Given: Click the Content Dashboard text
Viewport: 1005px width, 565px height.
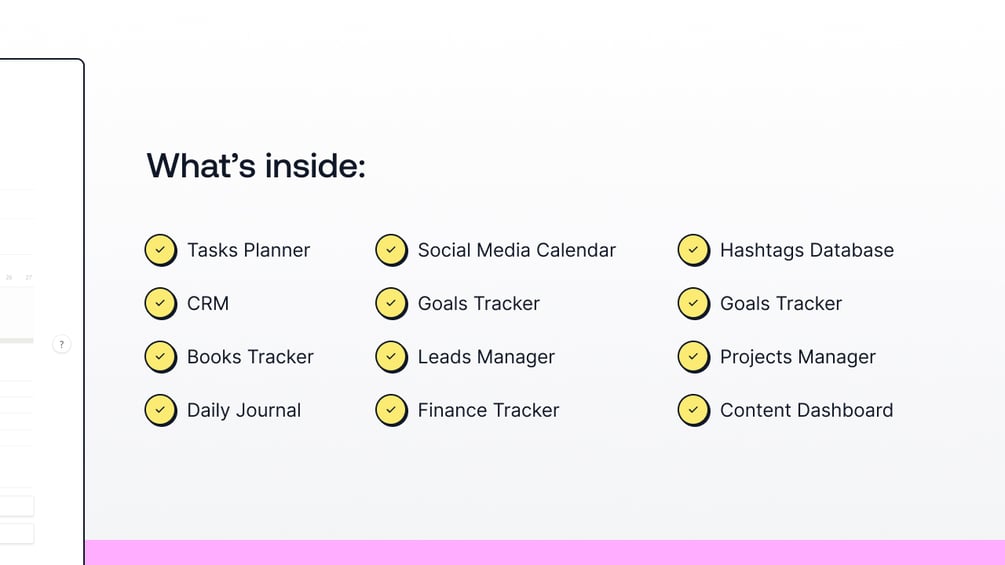Looking at the screenshot, I should point(806,410).
